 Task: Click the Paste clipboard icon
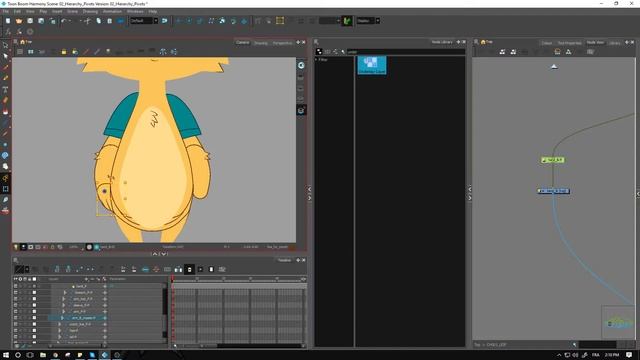click(x=109, y=21)
